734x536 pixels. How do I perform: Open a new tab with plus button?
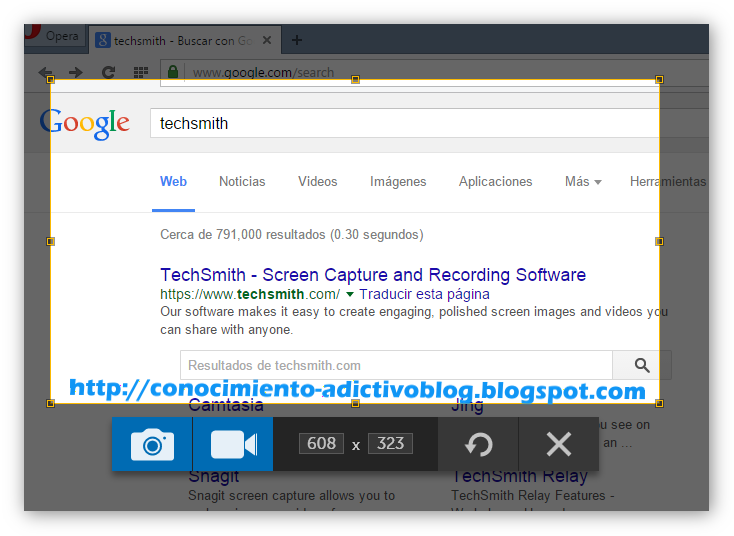(x=296, y=40)
